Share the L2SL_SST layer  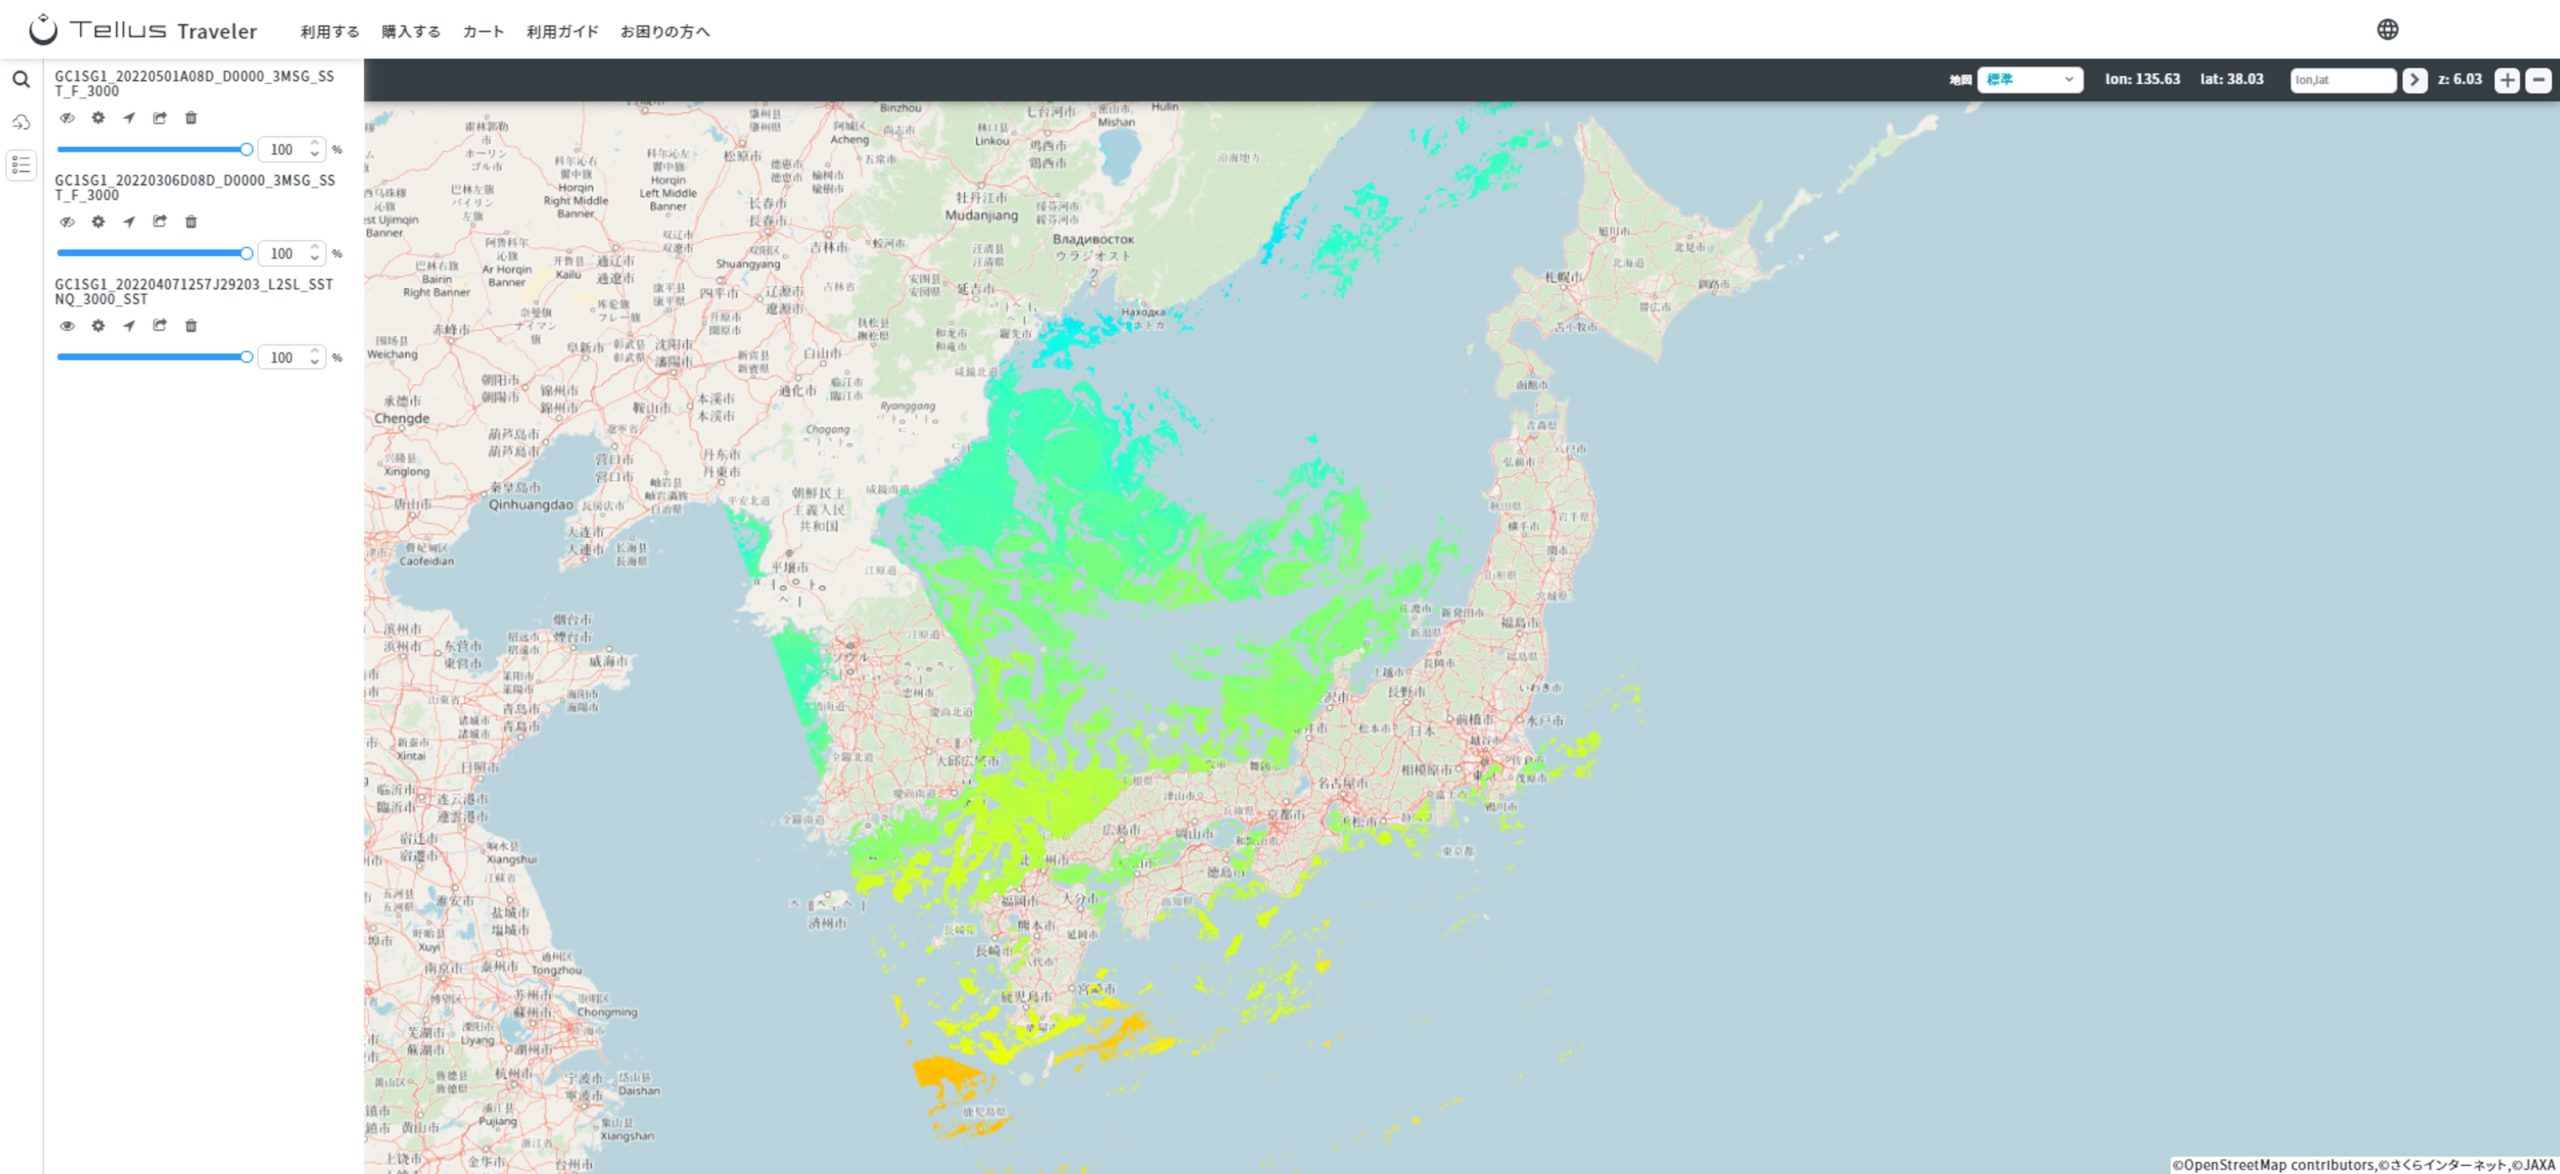[x=160, y=326]
